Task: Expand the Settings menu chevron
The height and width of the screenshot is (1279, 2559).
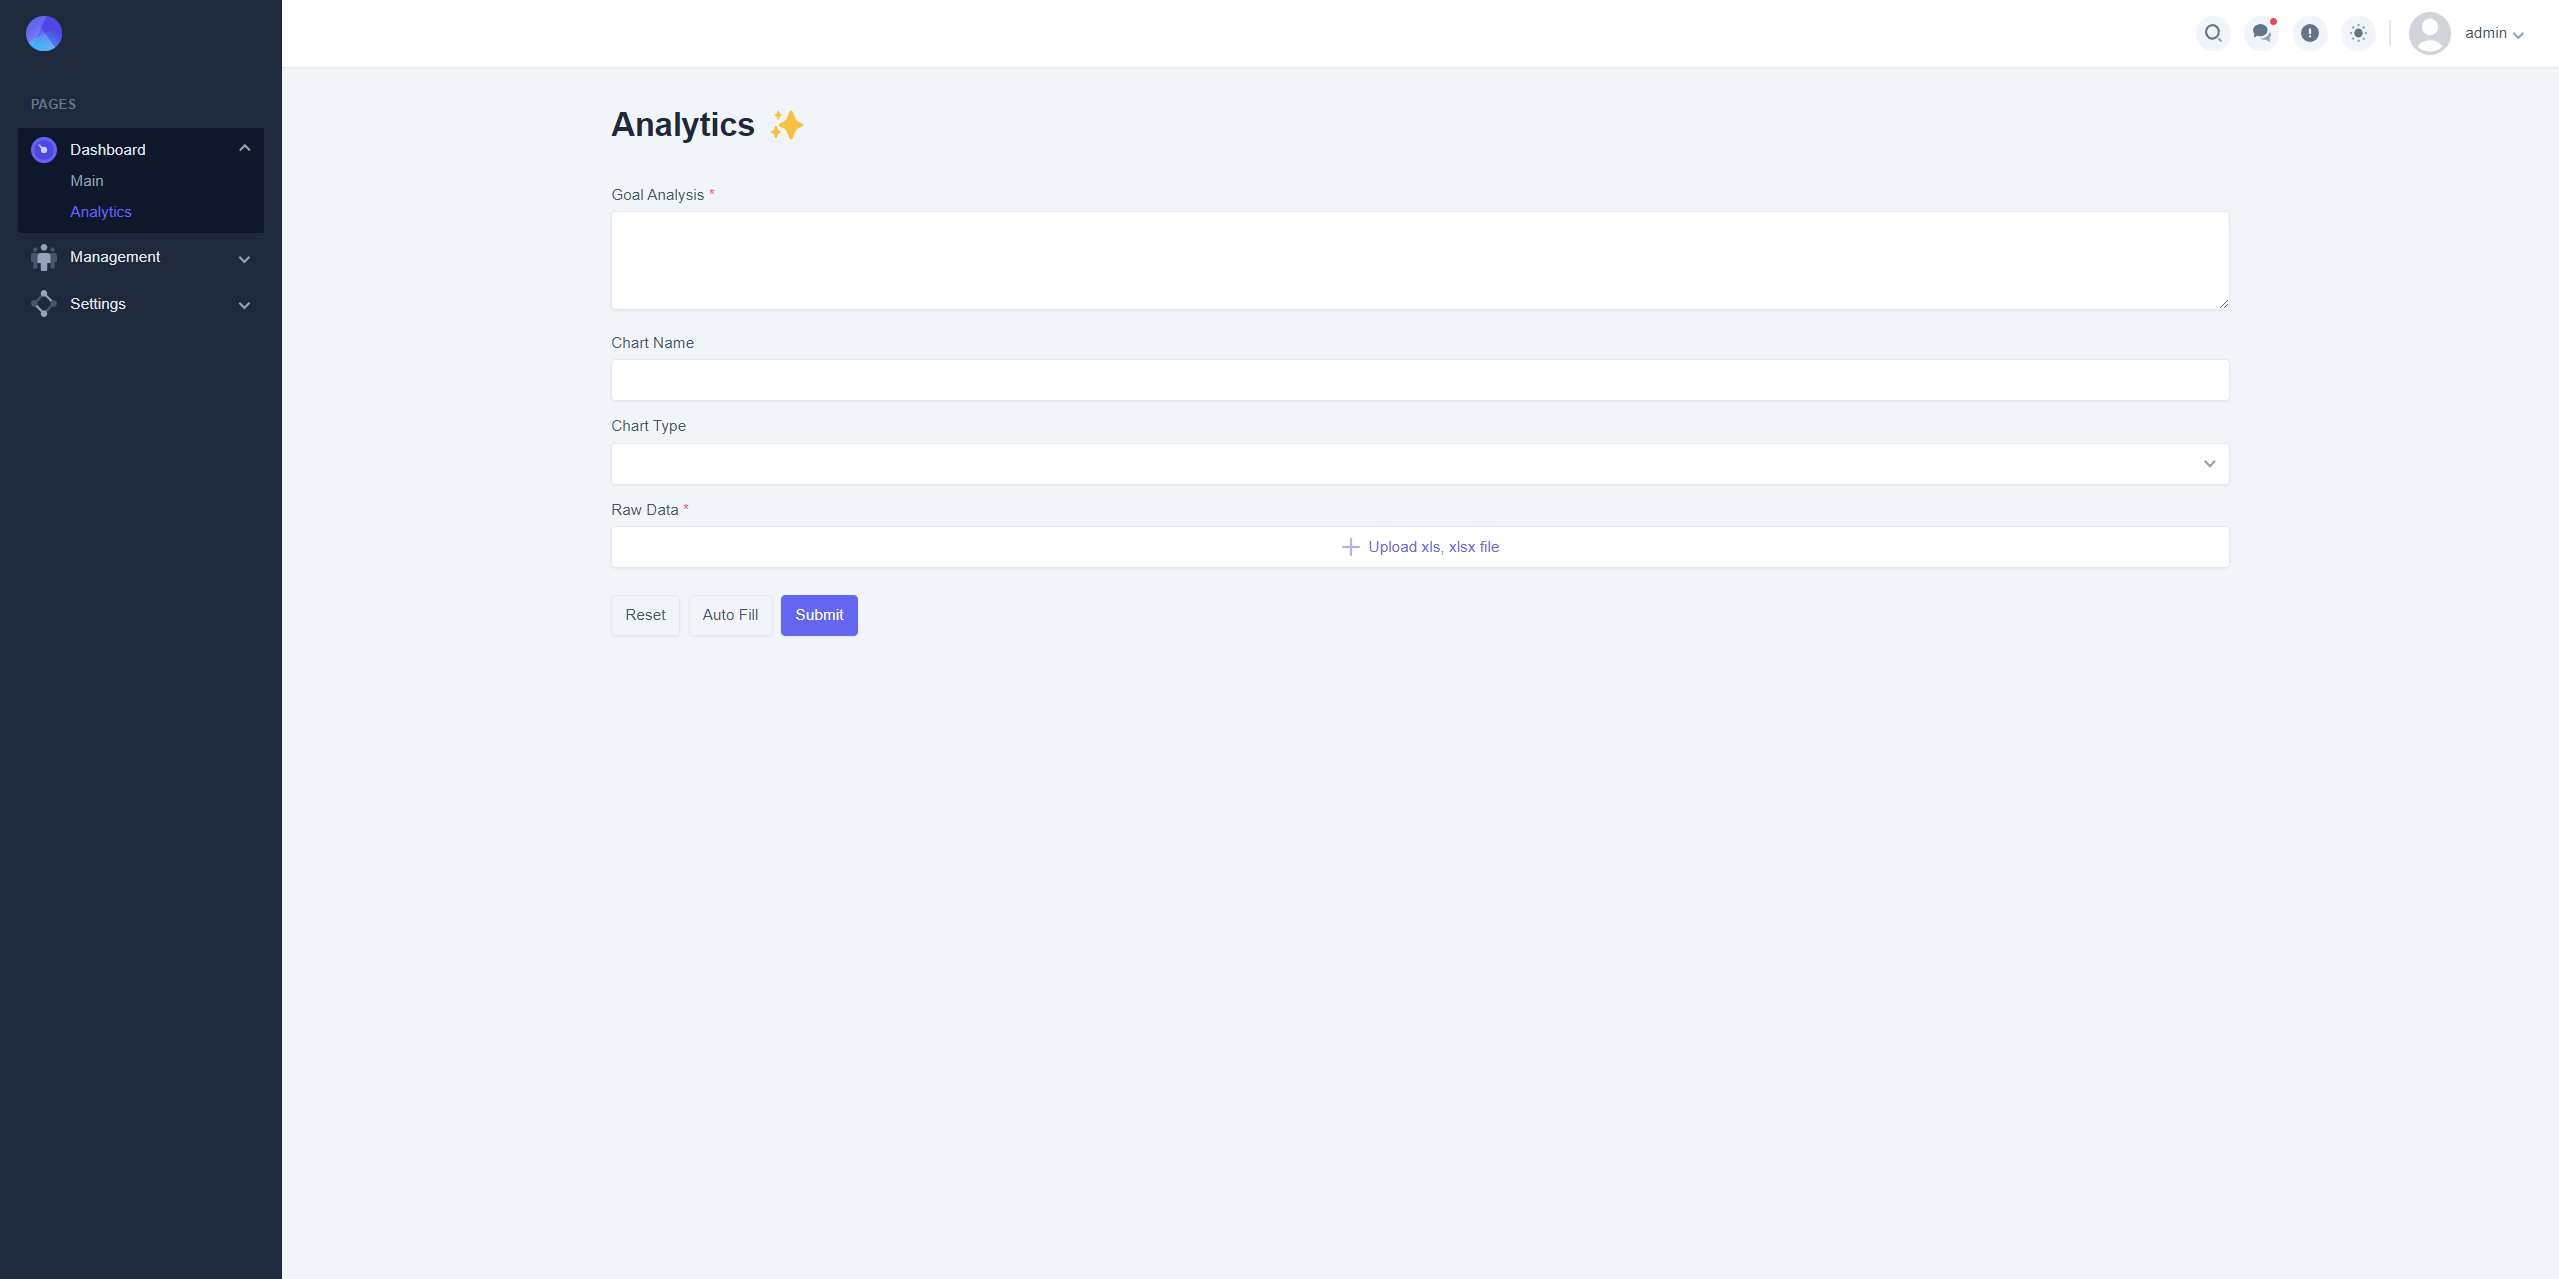Action: point(244,305)
